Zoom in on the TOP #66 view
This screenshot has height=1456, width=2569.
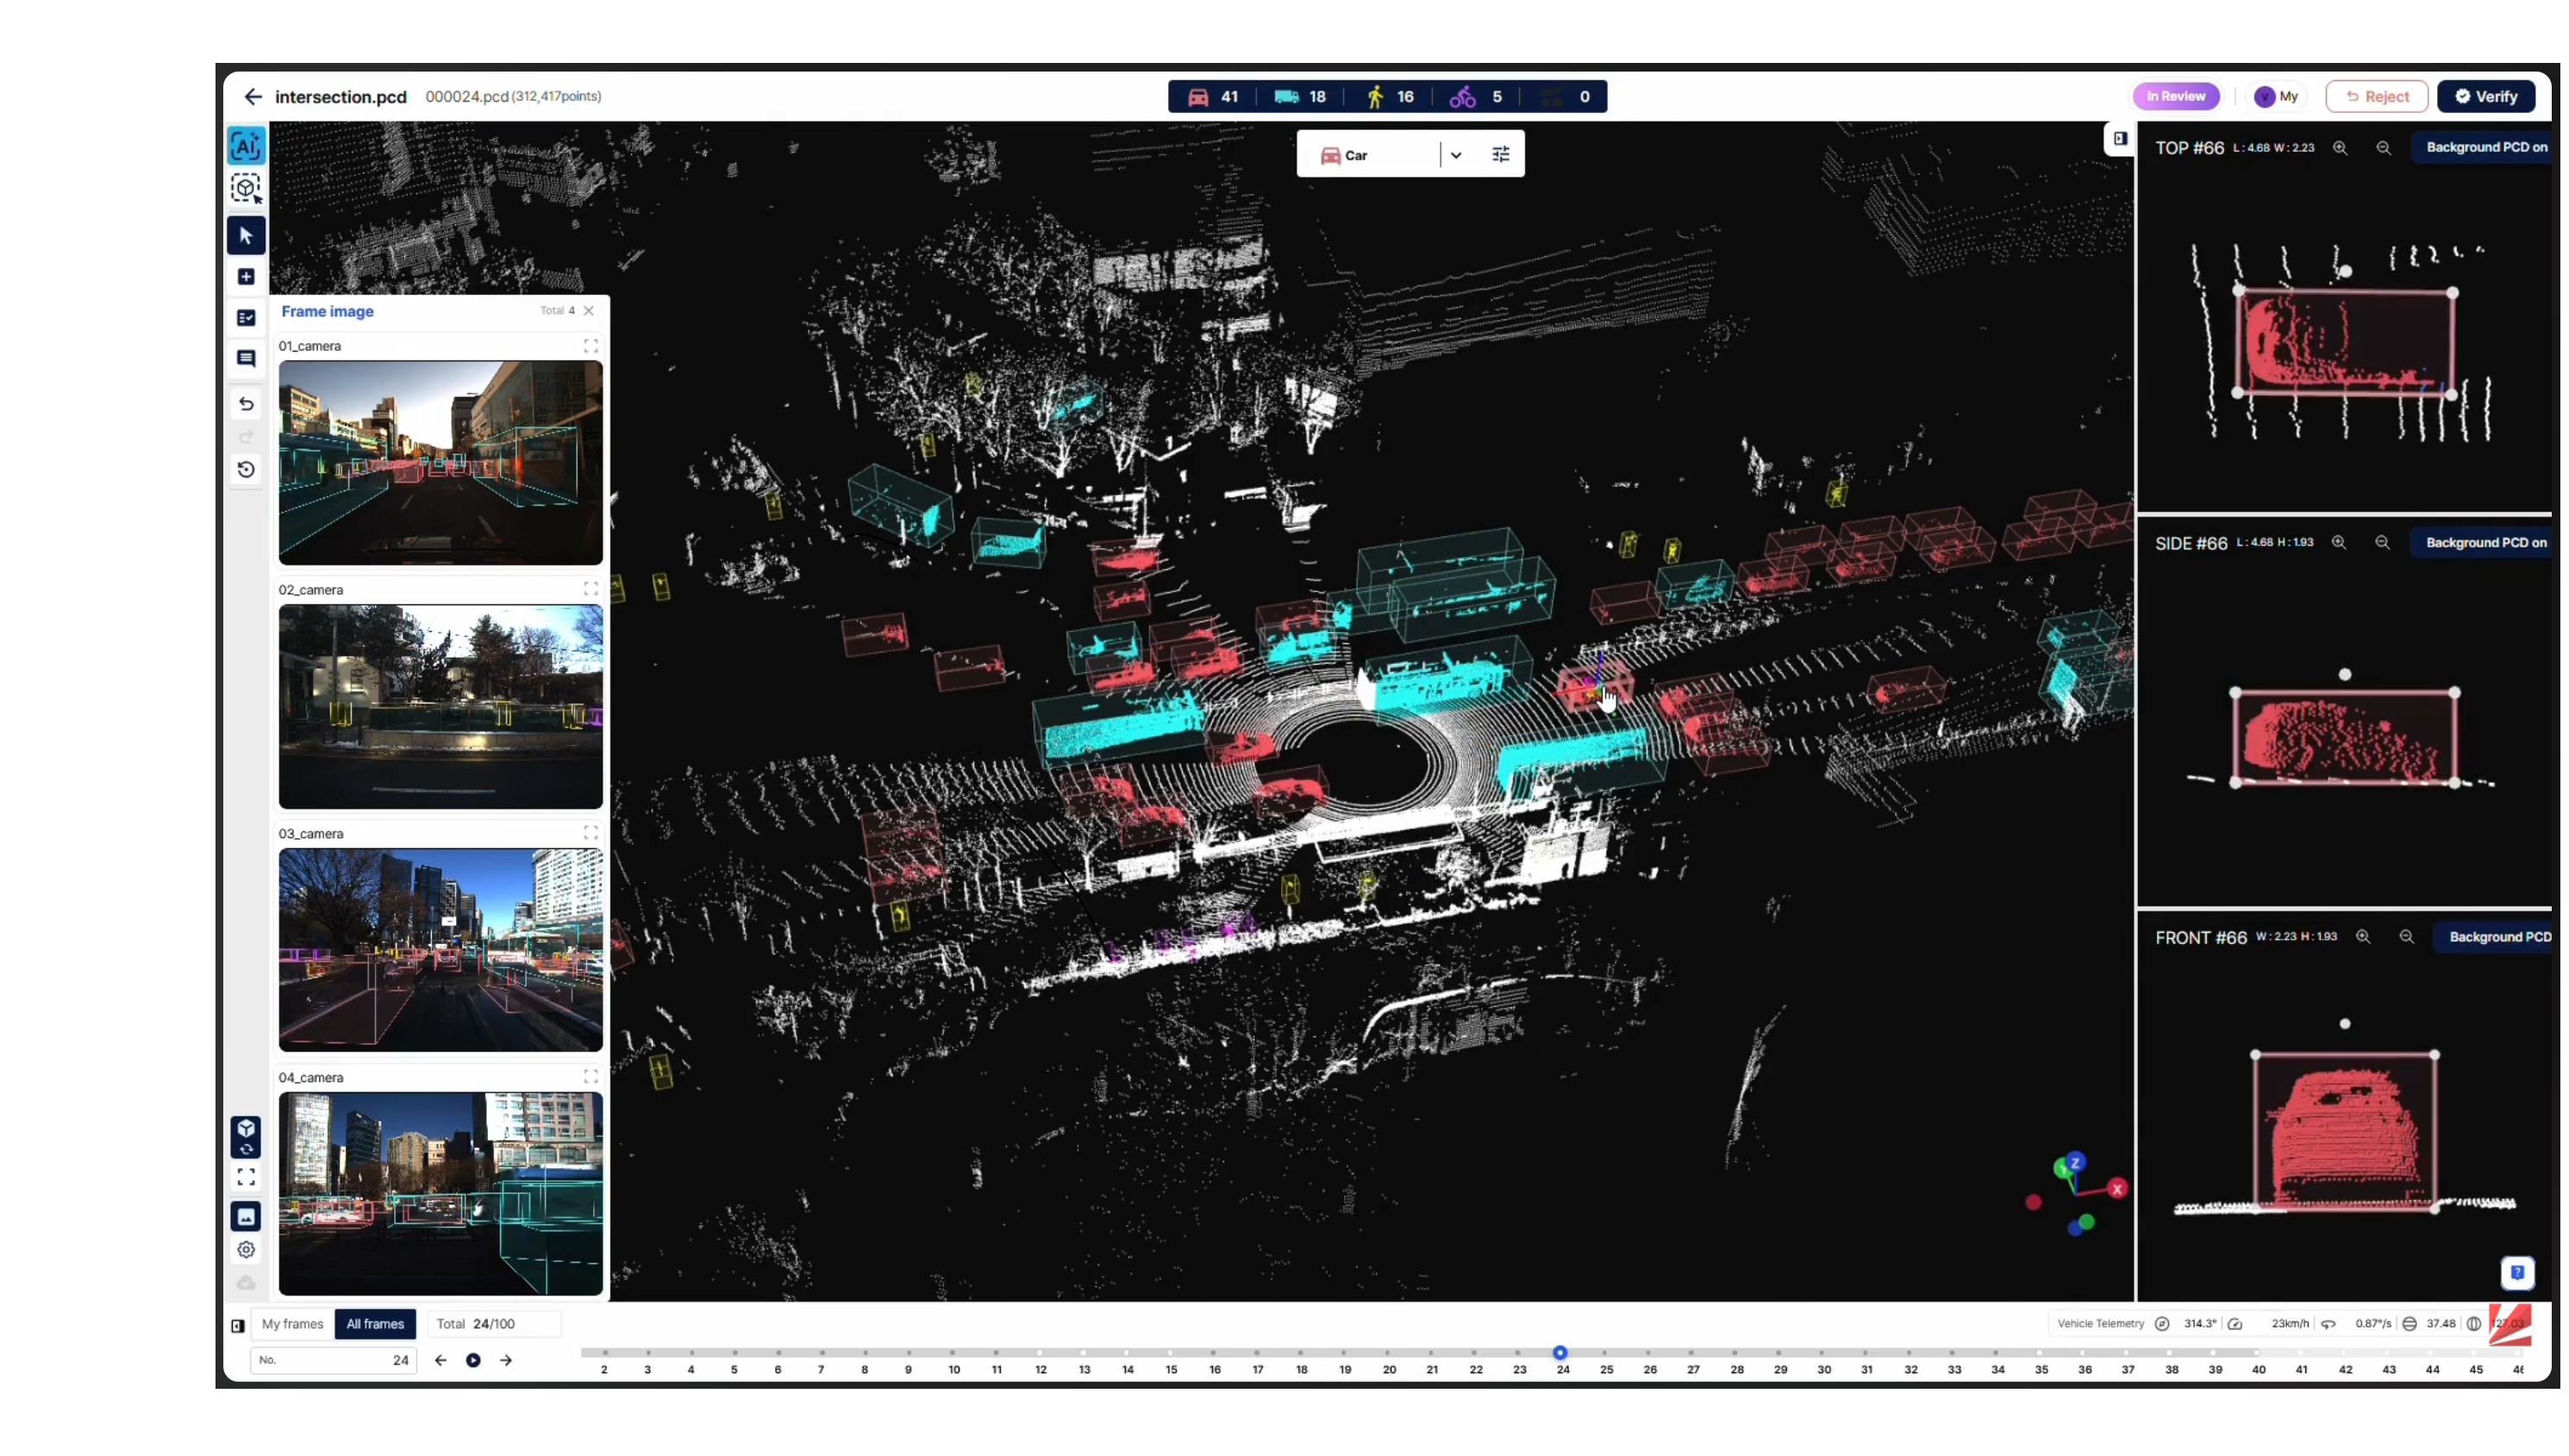(x=2340, y=148)
